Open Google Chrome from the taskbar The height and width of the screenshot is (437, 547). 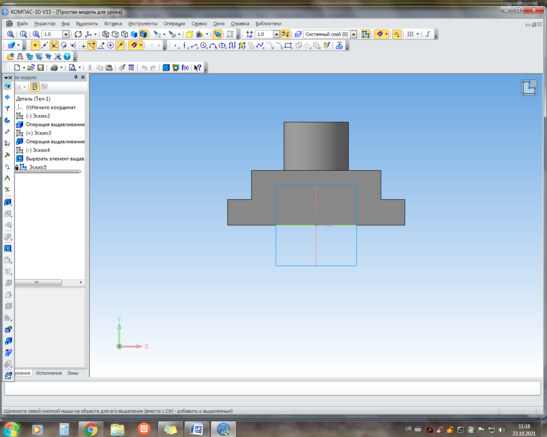(91, 429)
